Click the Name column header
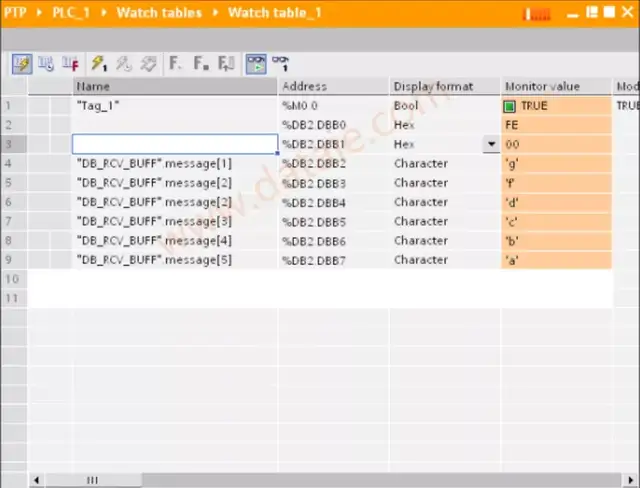The image size is (640, 488). (93, 86)
